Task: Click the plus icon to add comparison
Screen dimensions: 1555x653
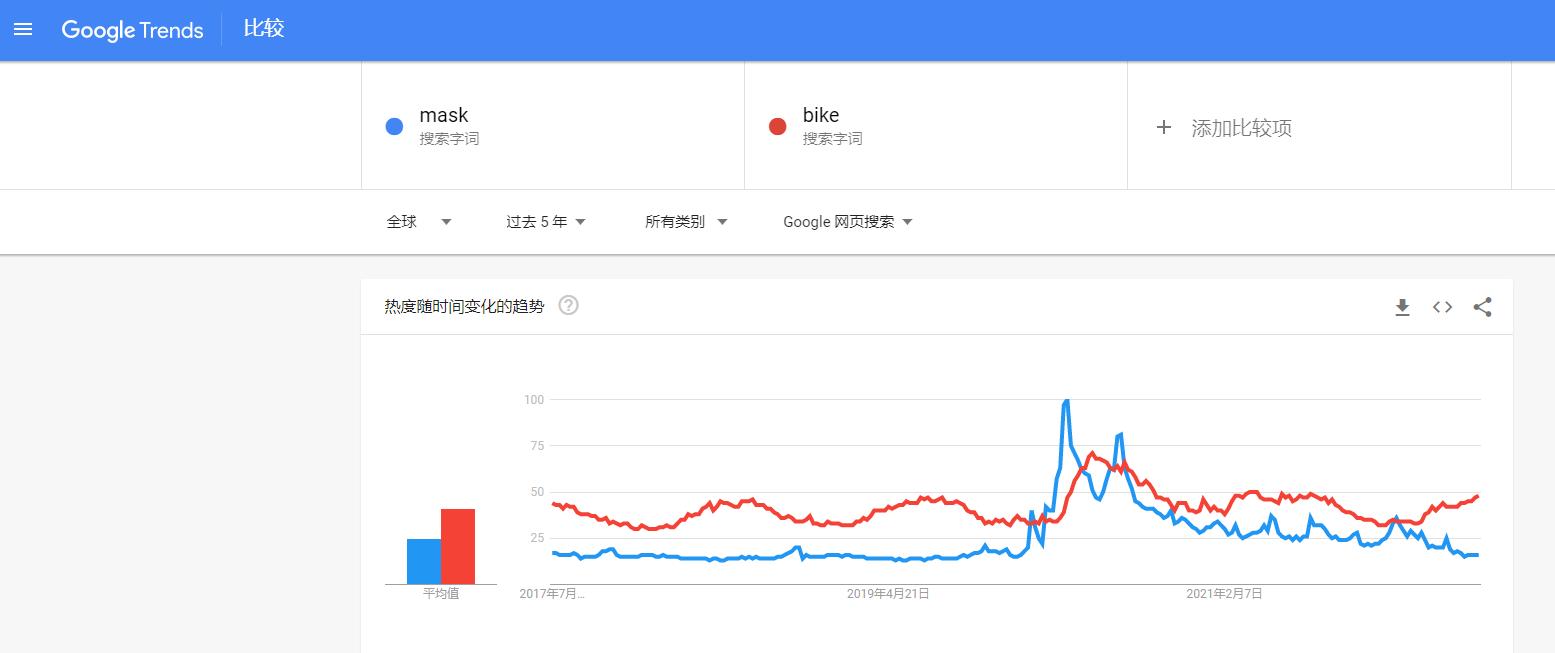Action: 1163,127
